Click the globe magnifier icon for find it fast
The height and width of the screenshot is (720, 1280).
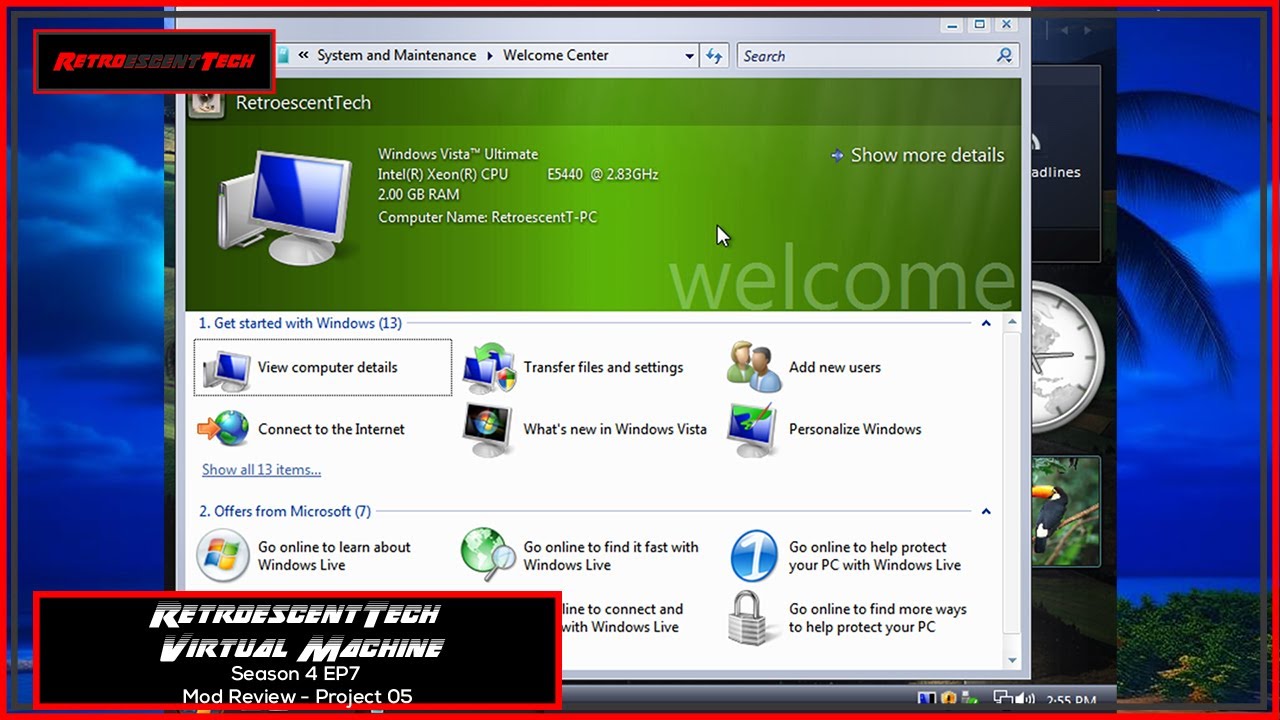pos(488,556)
